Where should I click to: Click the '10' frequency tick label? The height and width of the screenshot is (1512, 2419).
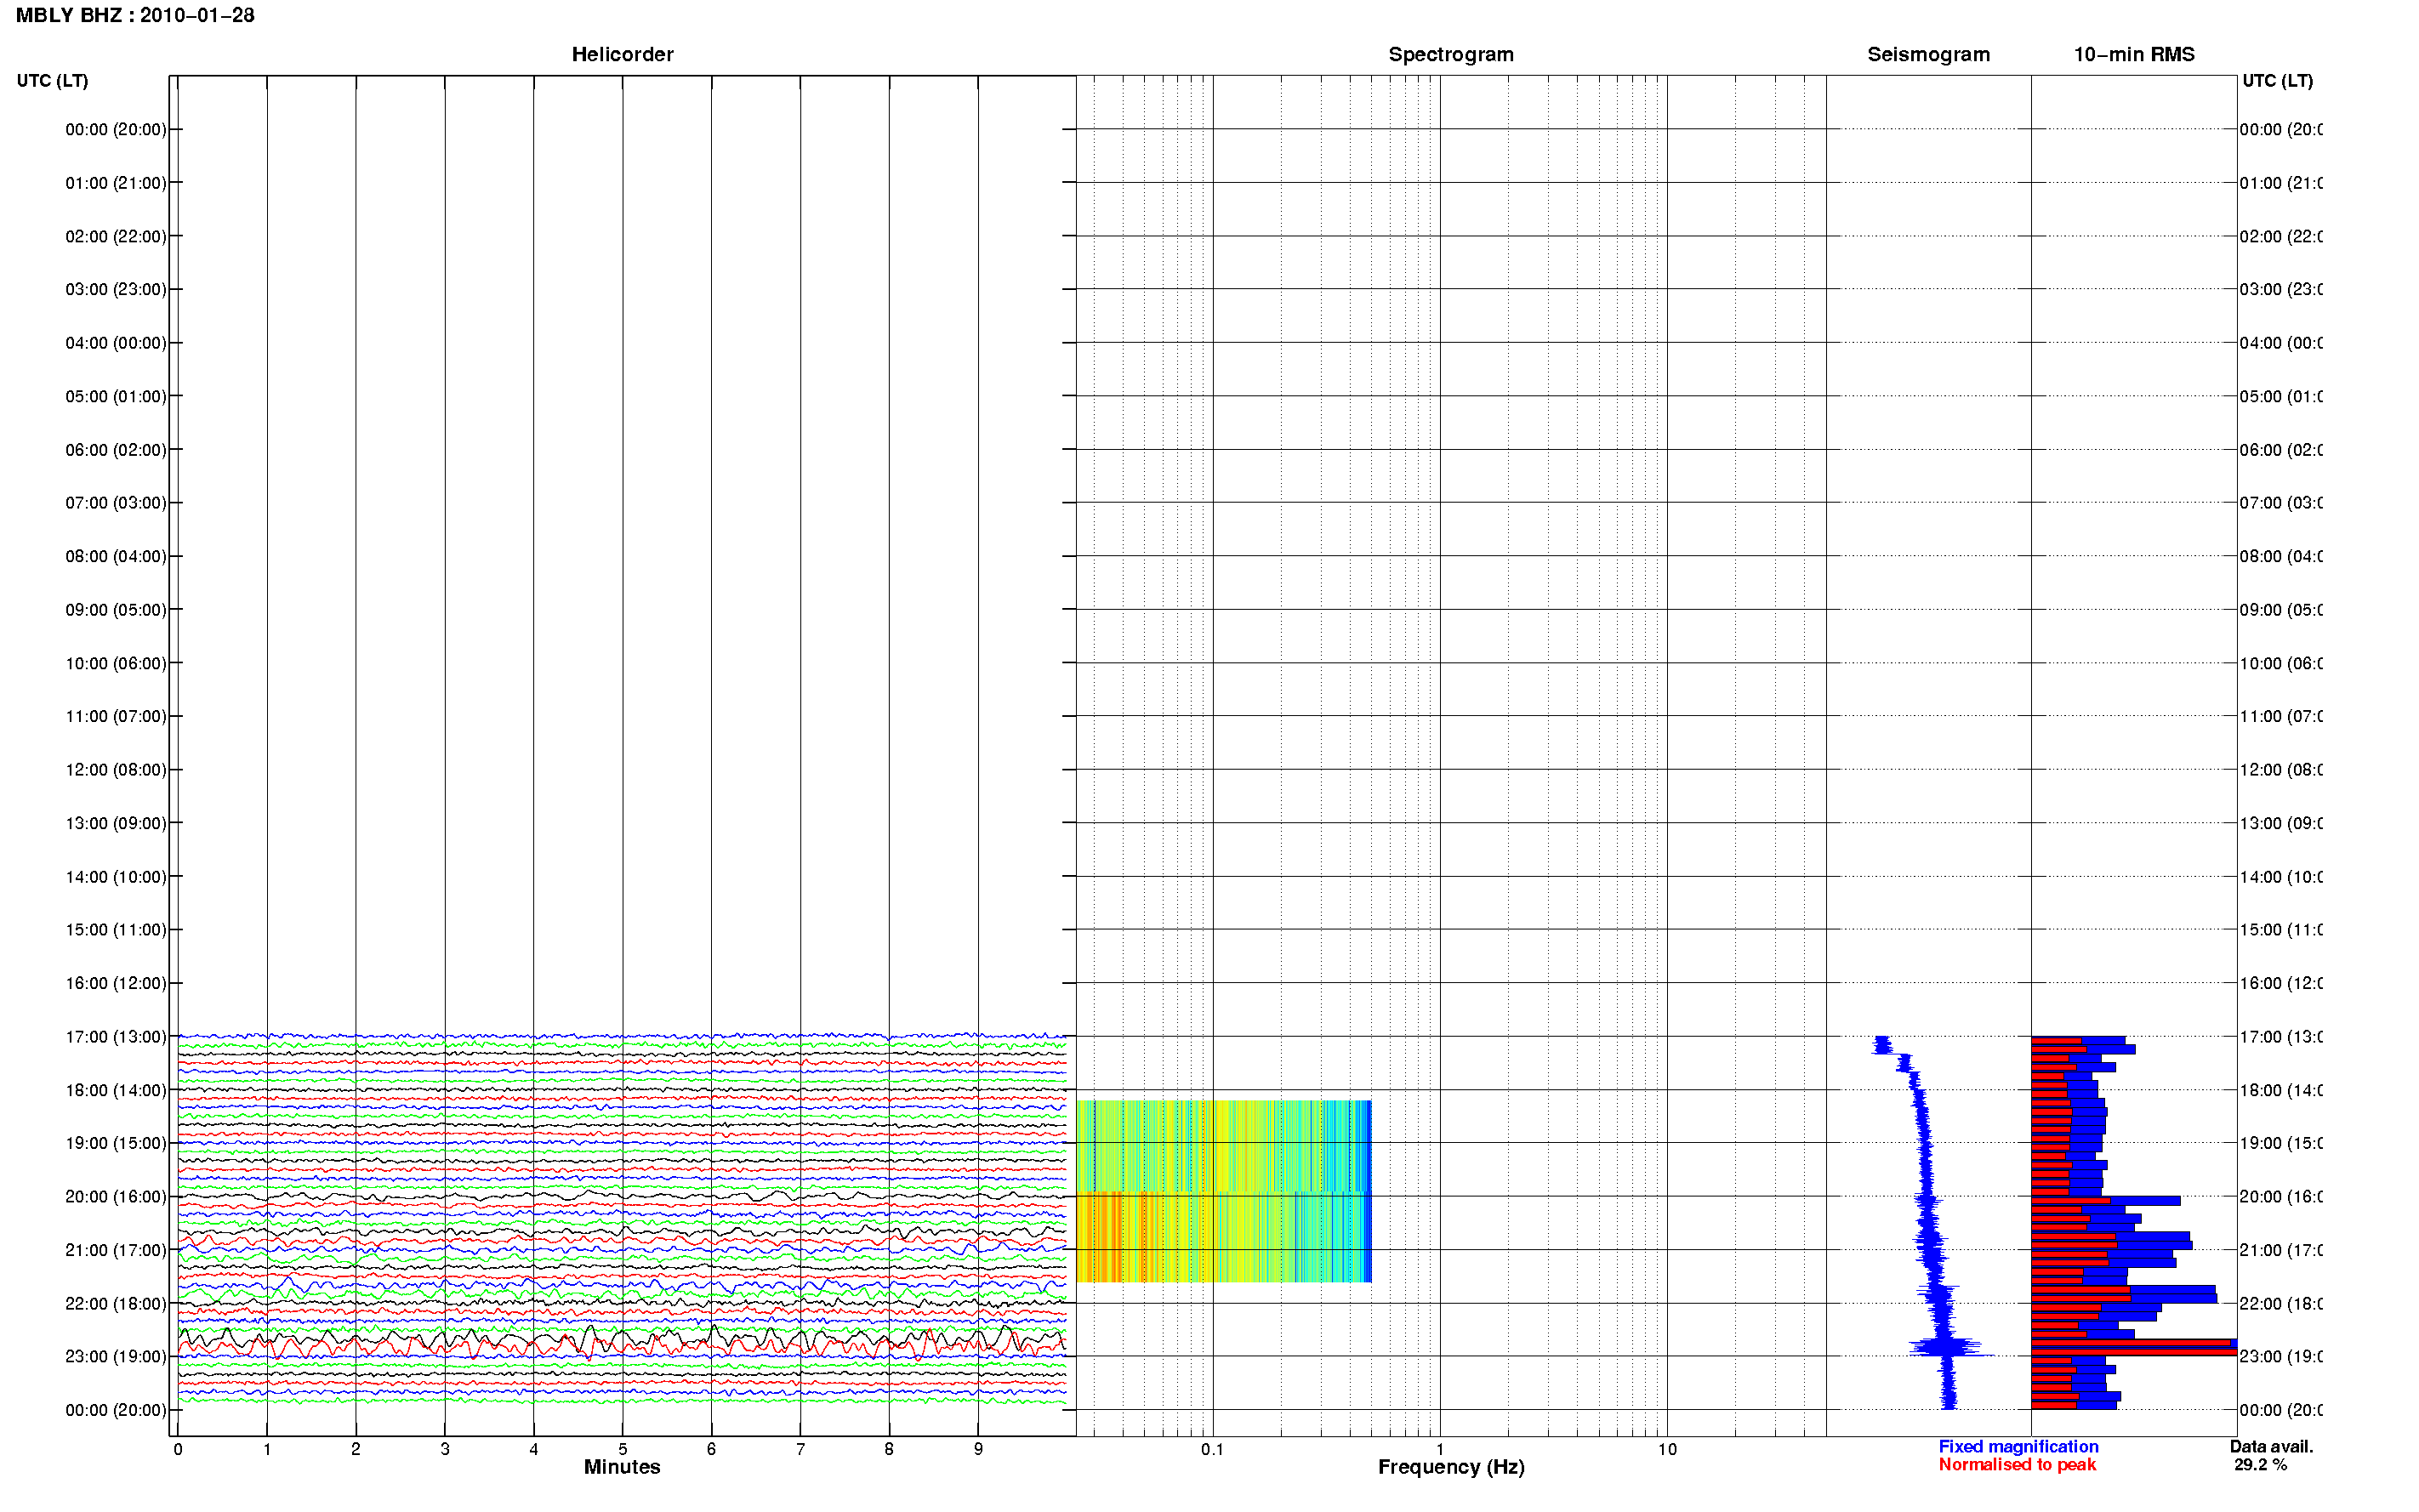pyautogui.click(x=1667, y=1449)
